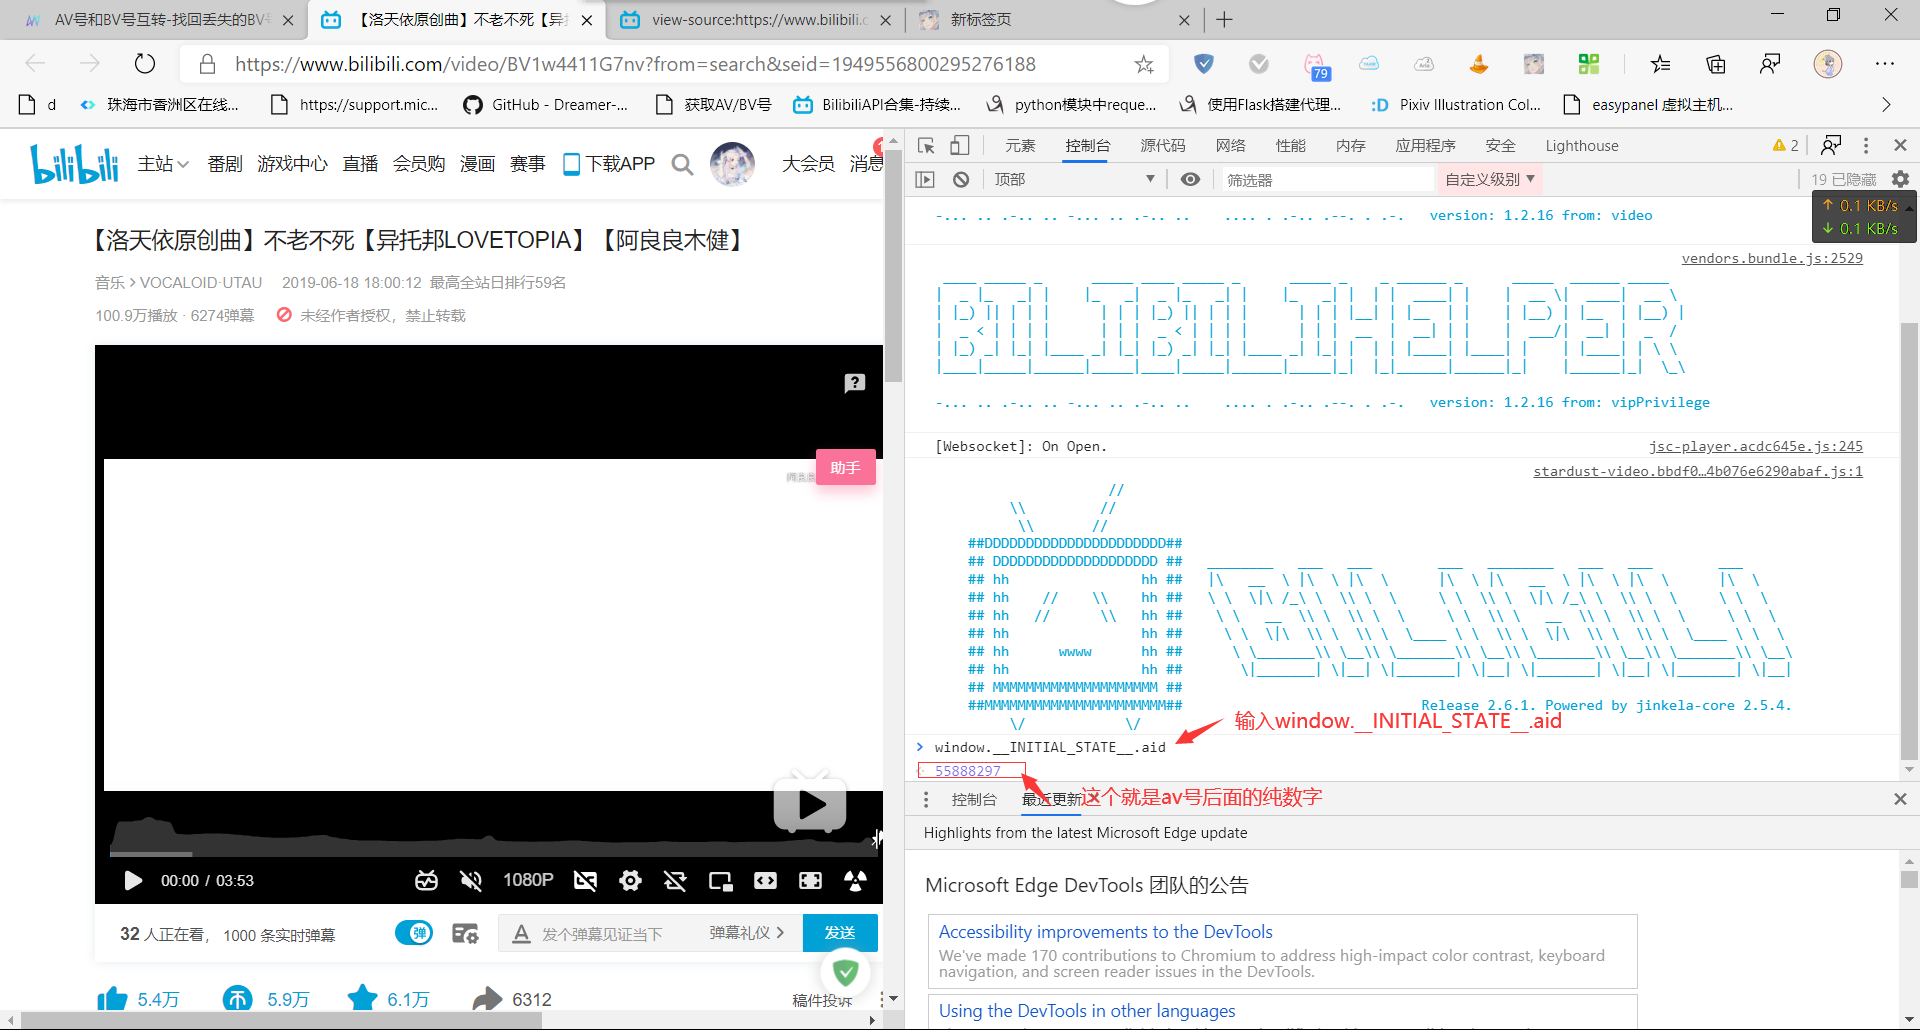The width and height of the screenshot is (1920, 1030).
Task: Focus the 筛选器 filter input
Action: point(1328,180)
